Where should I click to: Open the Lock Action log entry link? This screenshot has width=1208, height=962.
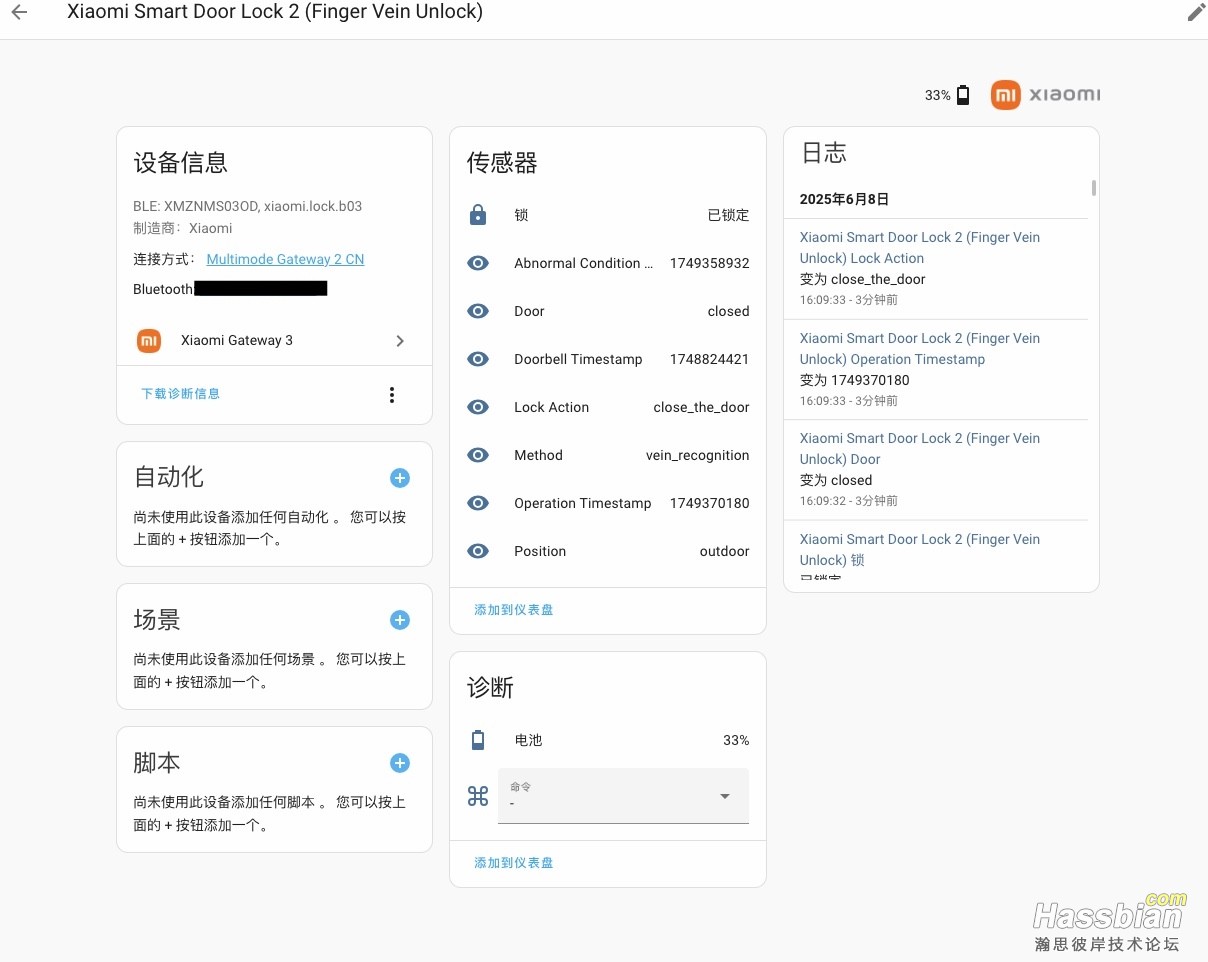point(920,248)
